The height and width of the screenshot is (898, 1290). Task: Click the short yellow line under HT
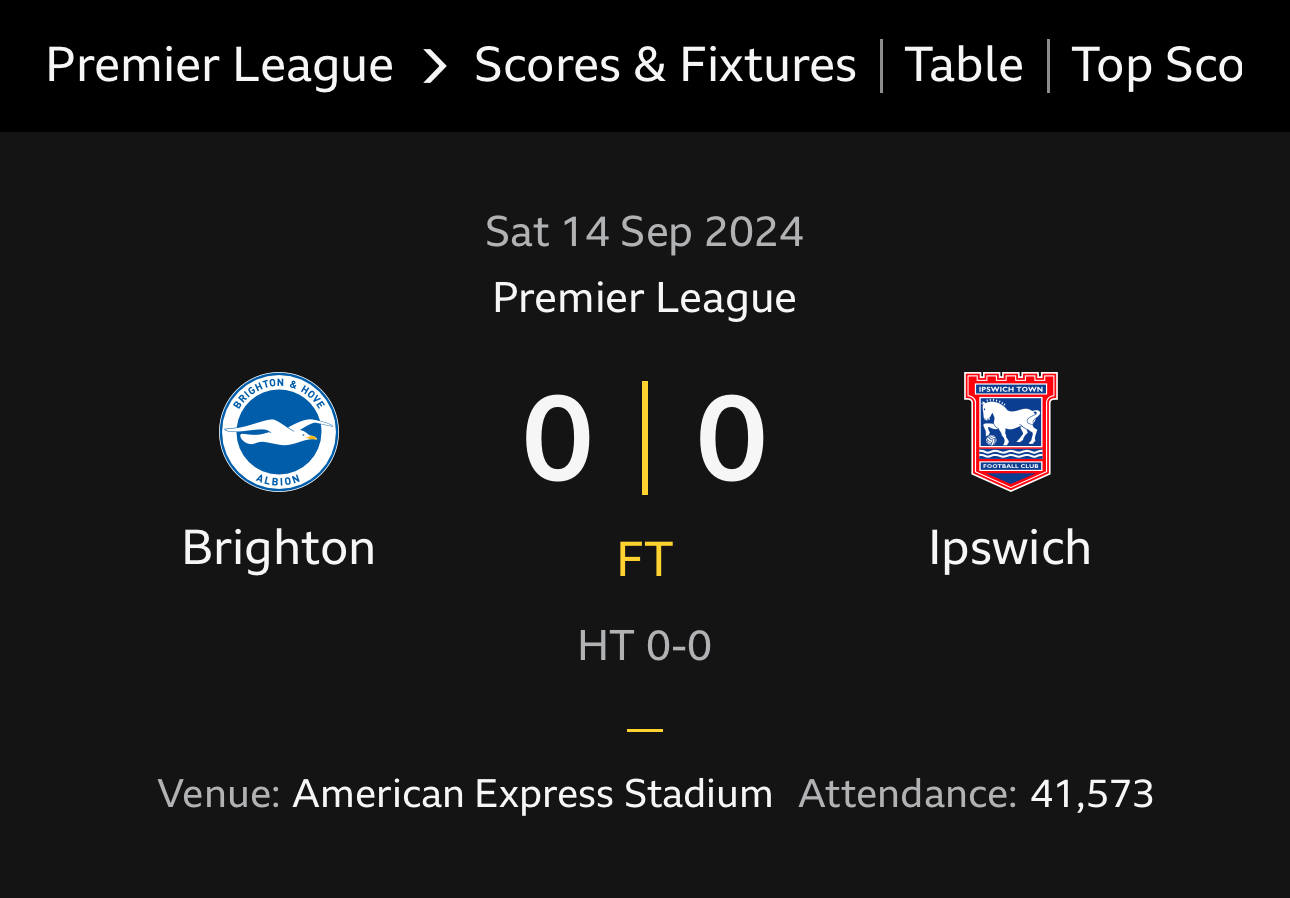[x=645, y=730]
